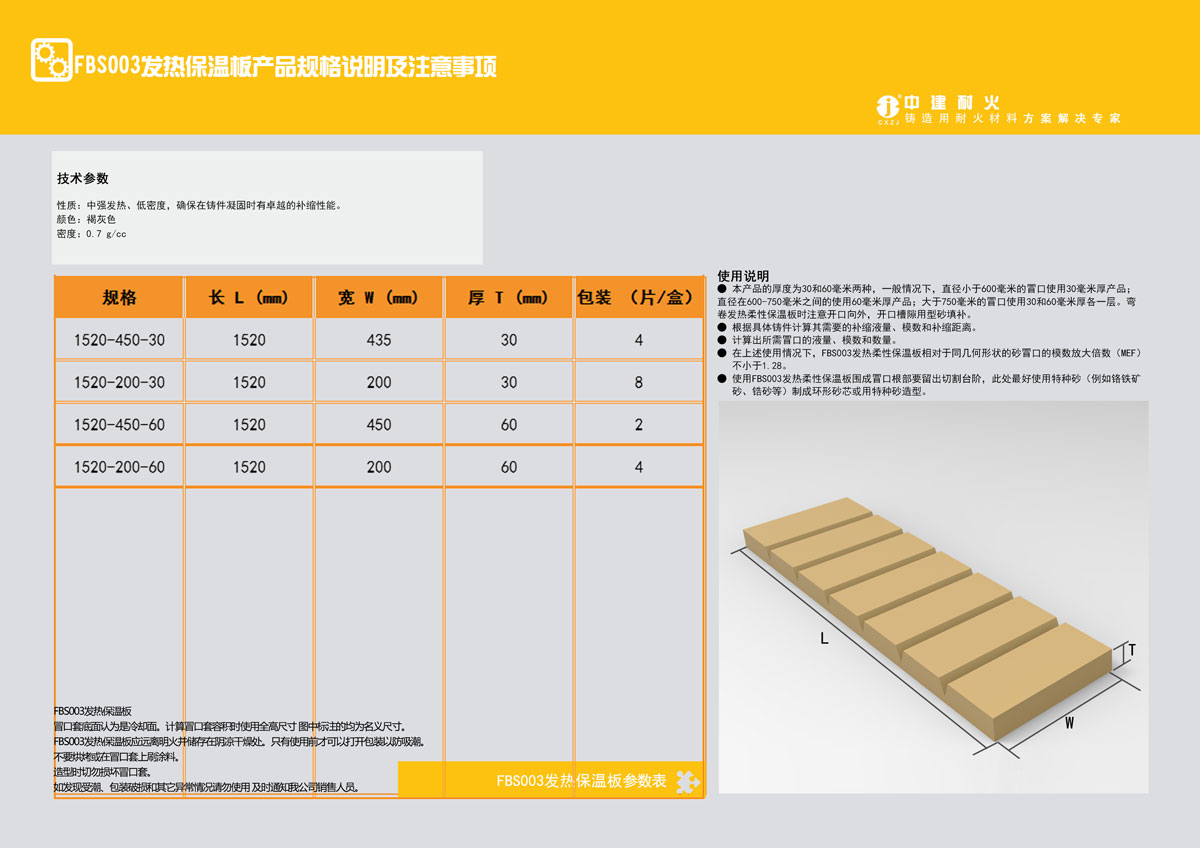This screenshot has width=1200, height=848.
Task: Select the spec cell 1520-200-60
Action: pyautogui.click(x=119, y=467)
